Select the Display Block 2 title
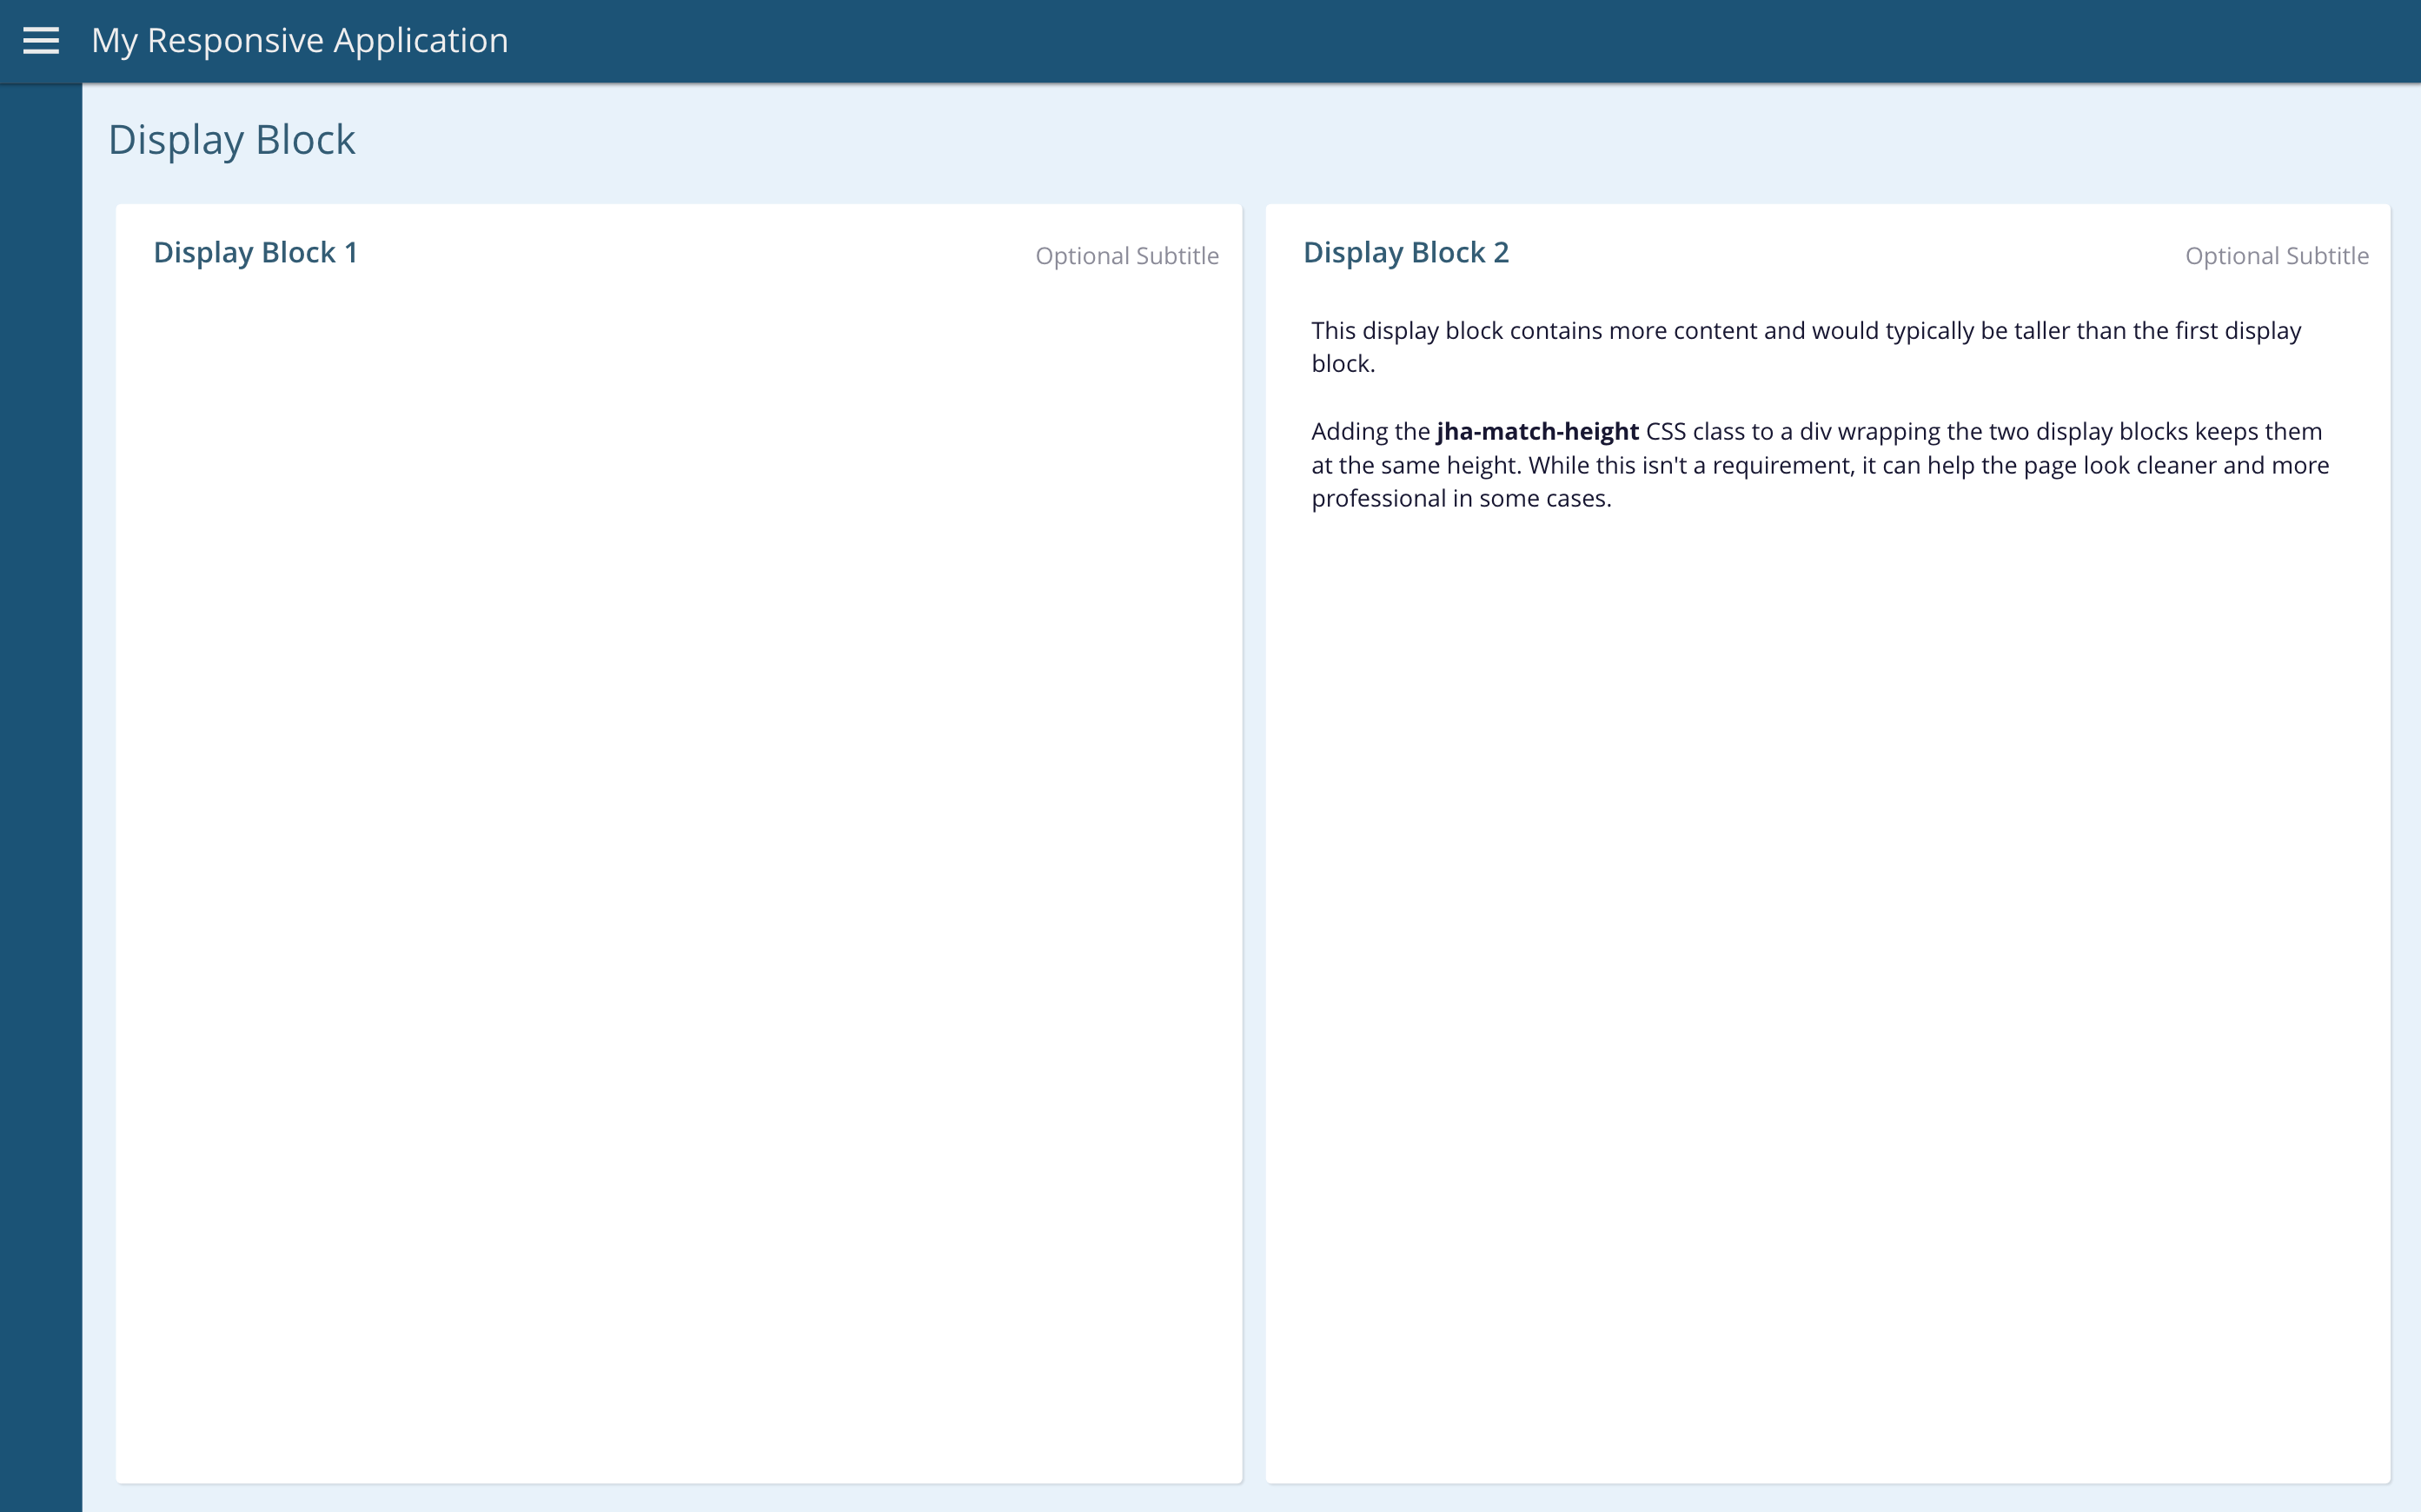Image resolution: width=2421 pixels, height=1512 pixels. (x=1405, y=253)
